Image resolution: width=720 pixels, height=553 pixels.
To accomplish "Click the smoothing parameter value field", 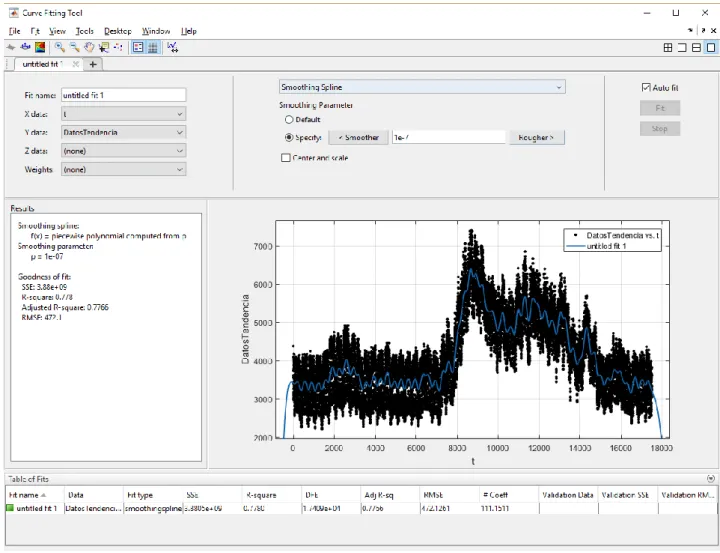I will pyautogui.click(x=449, y=137).
